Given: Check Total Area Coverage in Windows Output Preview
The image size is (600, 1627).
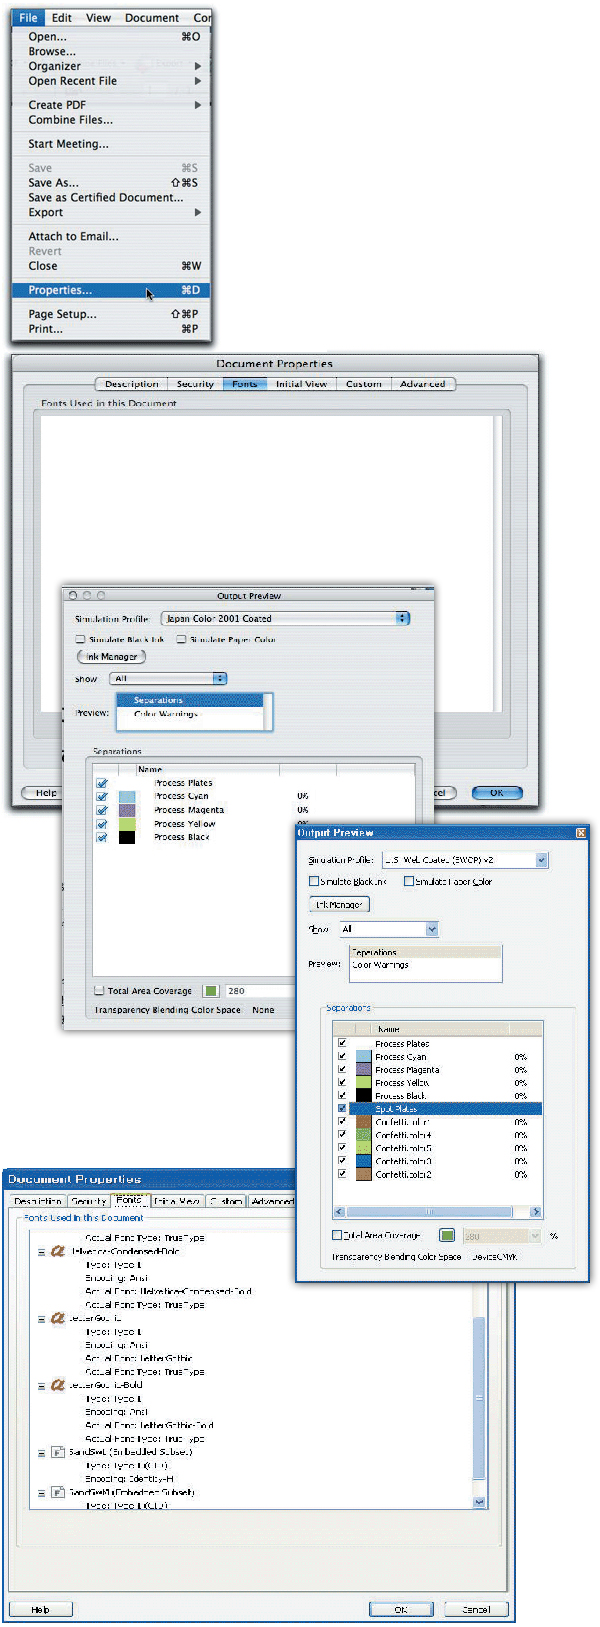Looking at the screenshot, I should click(x=337, y=1235).
